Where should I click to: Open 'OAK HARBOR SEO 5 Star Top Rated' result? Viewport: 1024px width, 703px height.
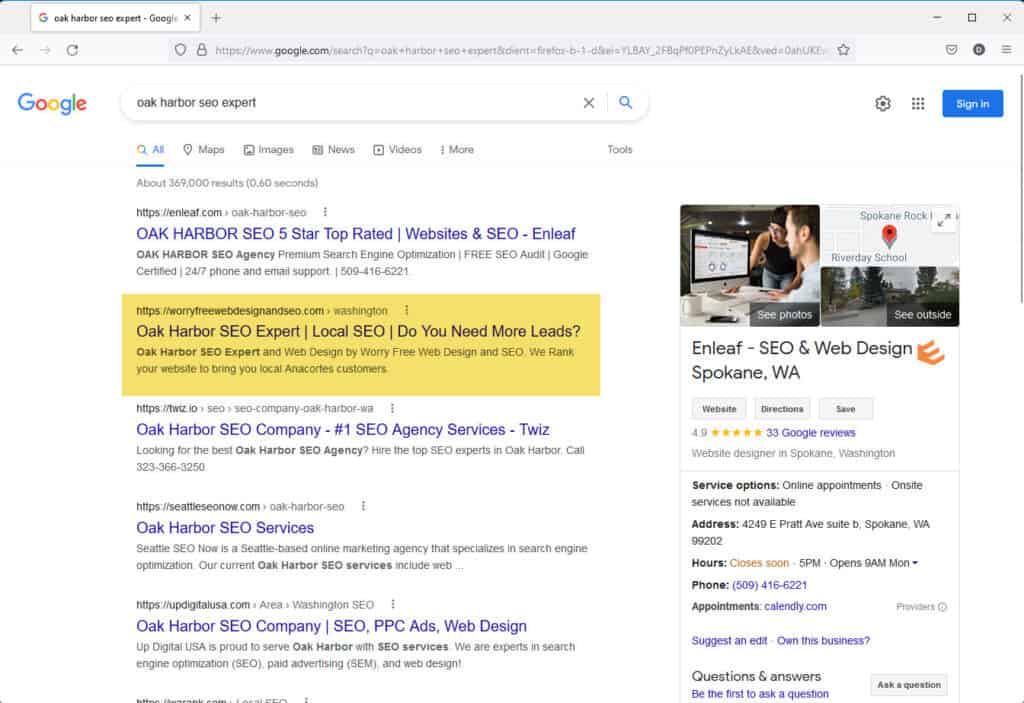[x=356, y=234]
